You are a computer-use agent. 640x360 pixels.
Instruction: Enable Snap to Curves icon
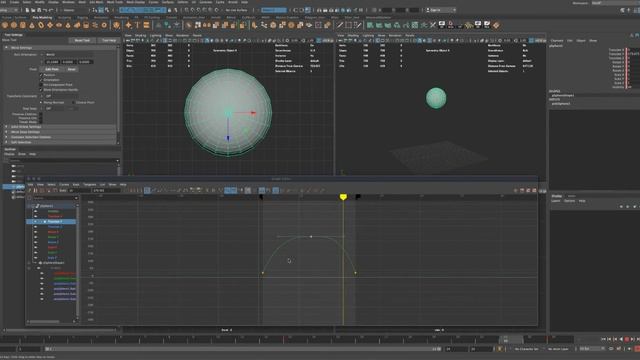coord(193,10)
